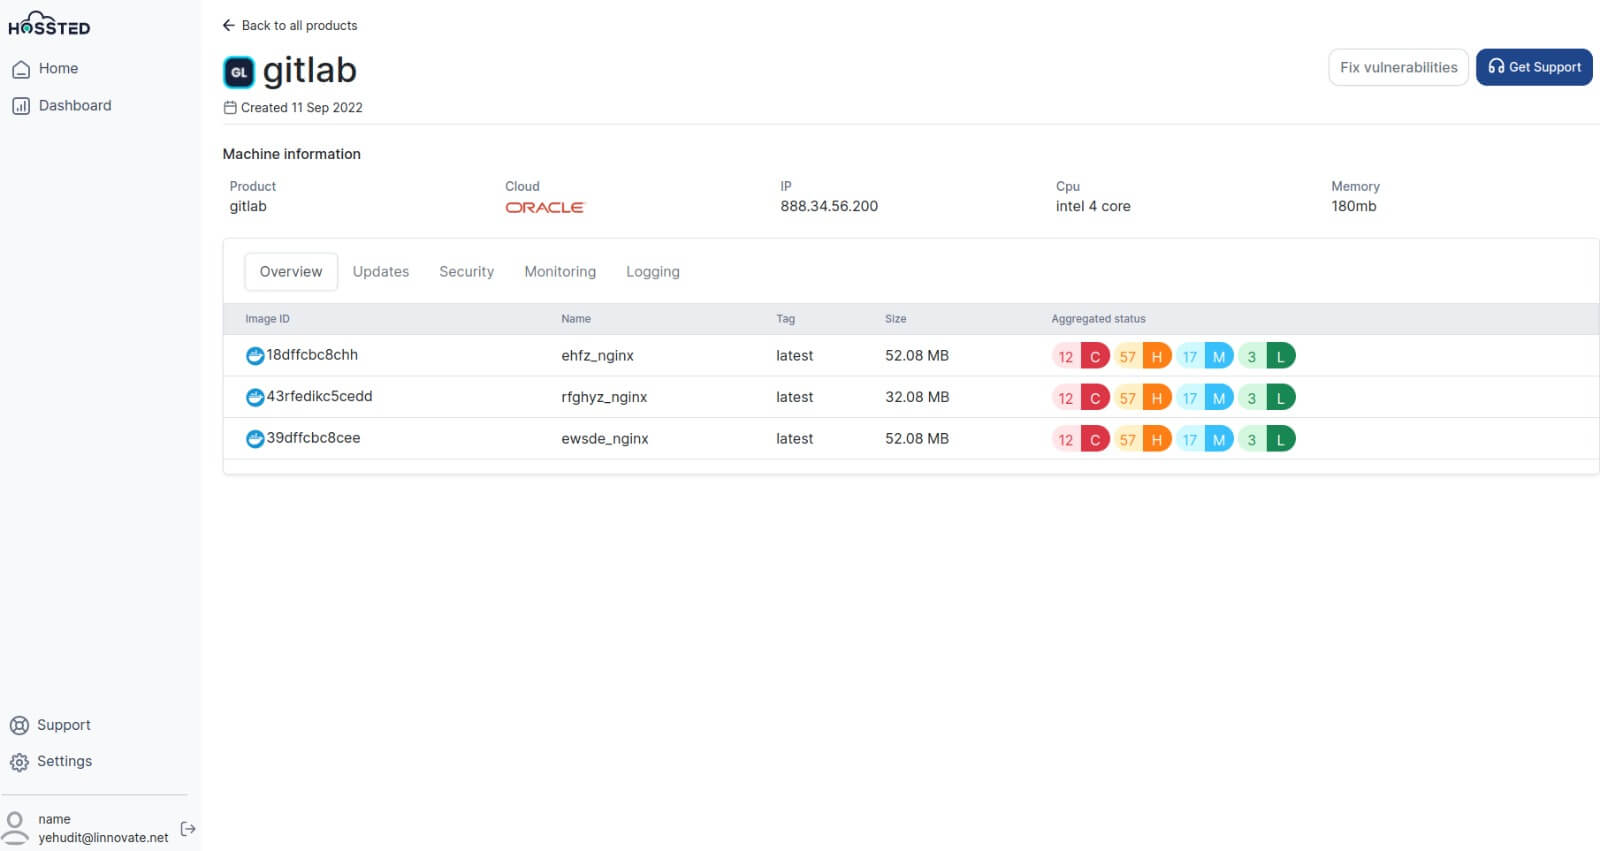The image size is (1600, 851).
Task: Click the 17 medium count for ewsde_nginx
Action: click(1190, 439)
